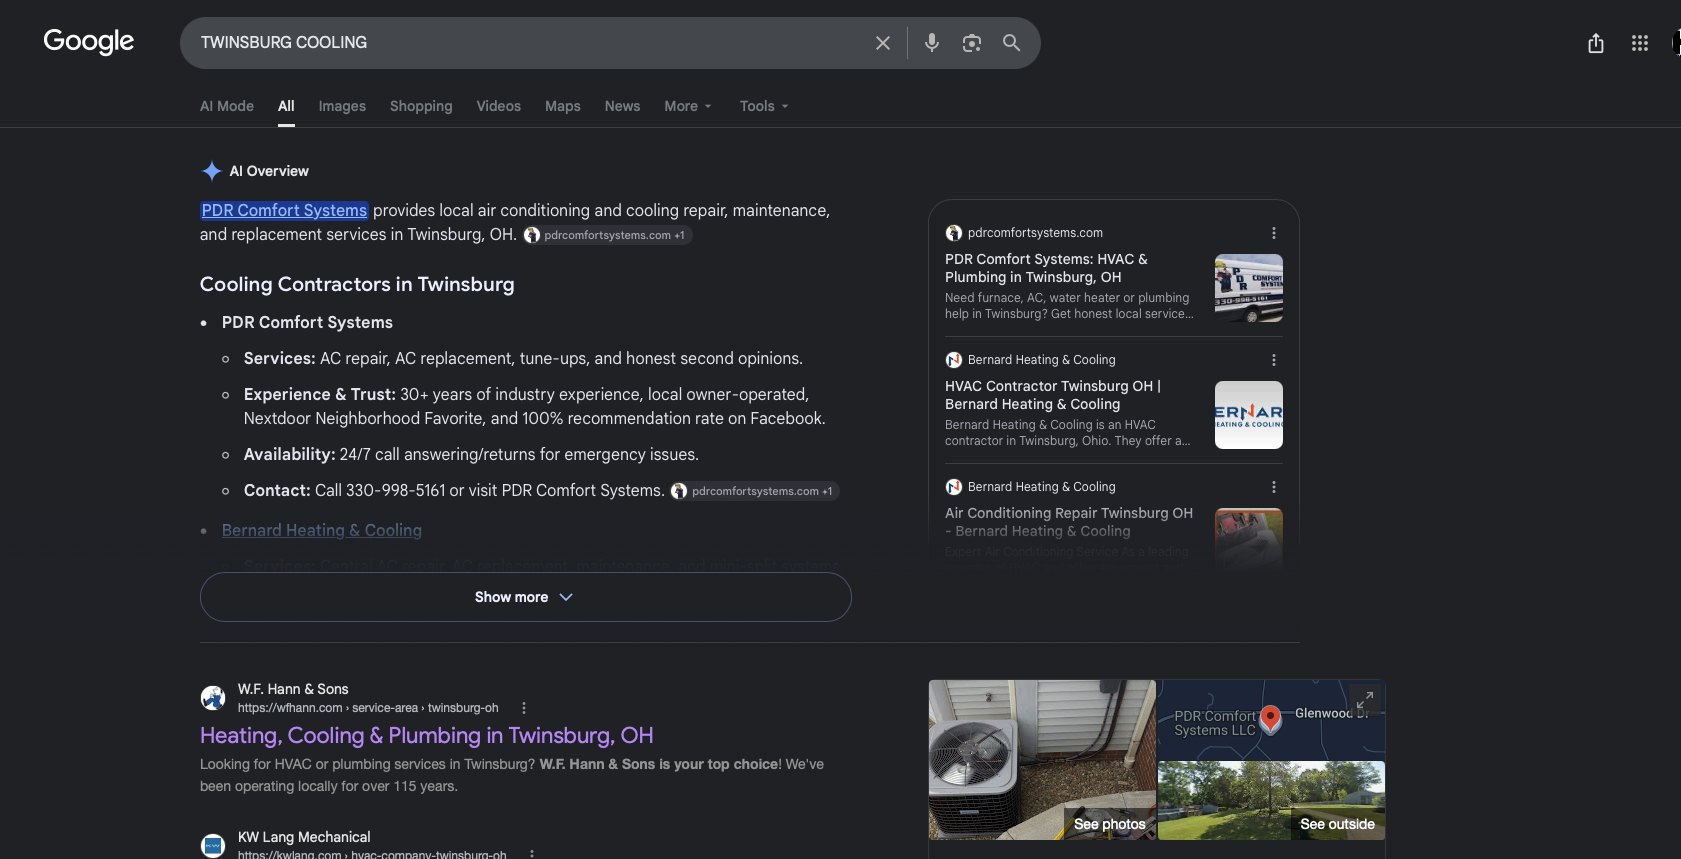
Task: Open the Google apps grid
Action: coord(1640,43)
